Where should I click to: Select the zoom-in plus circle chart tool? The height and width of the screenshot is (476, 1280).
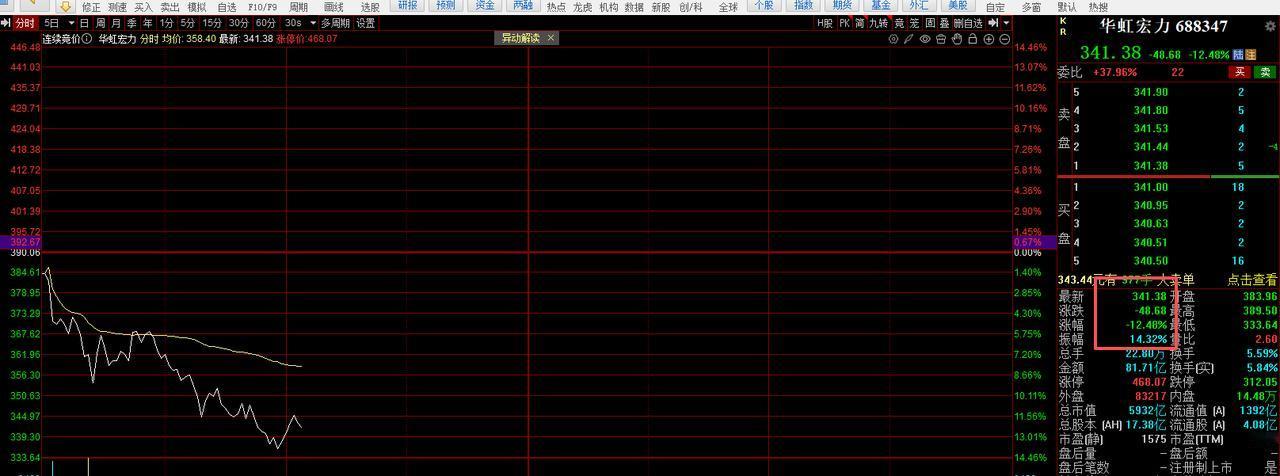(989, 40)
